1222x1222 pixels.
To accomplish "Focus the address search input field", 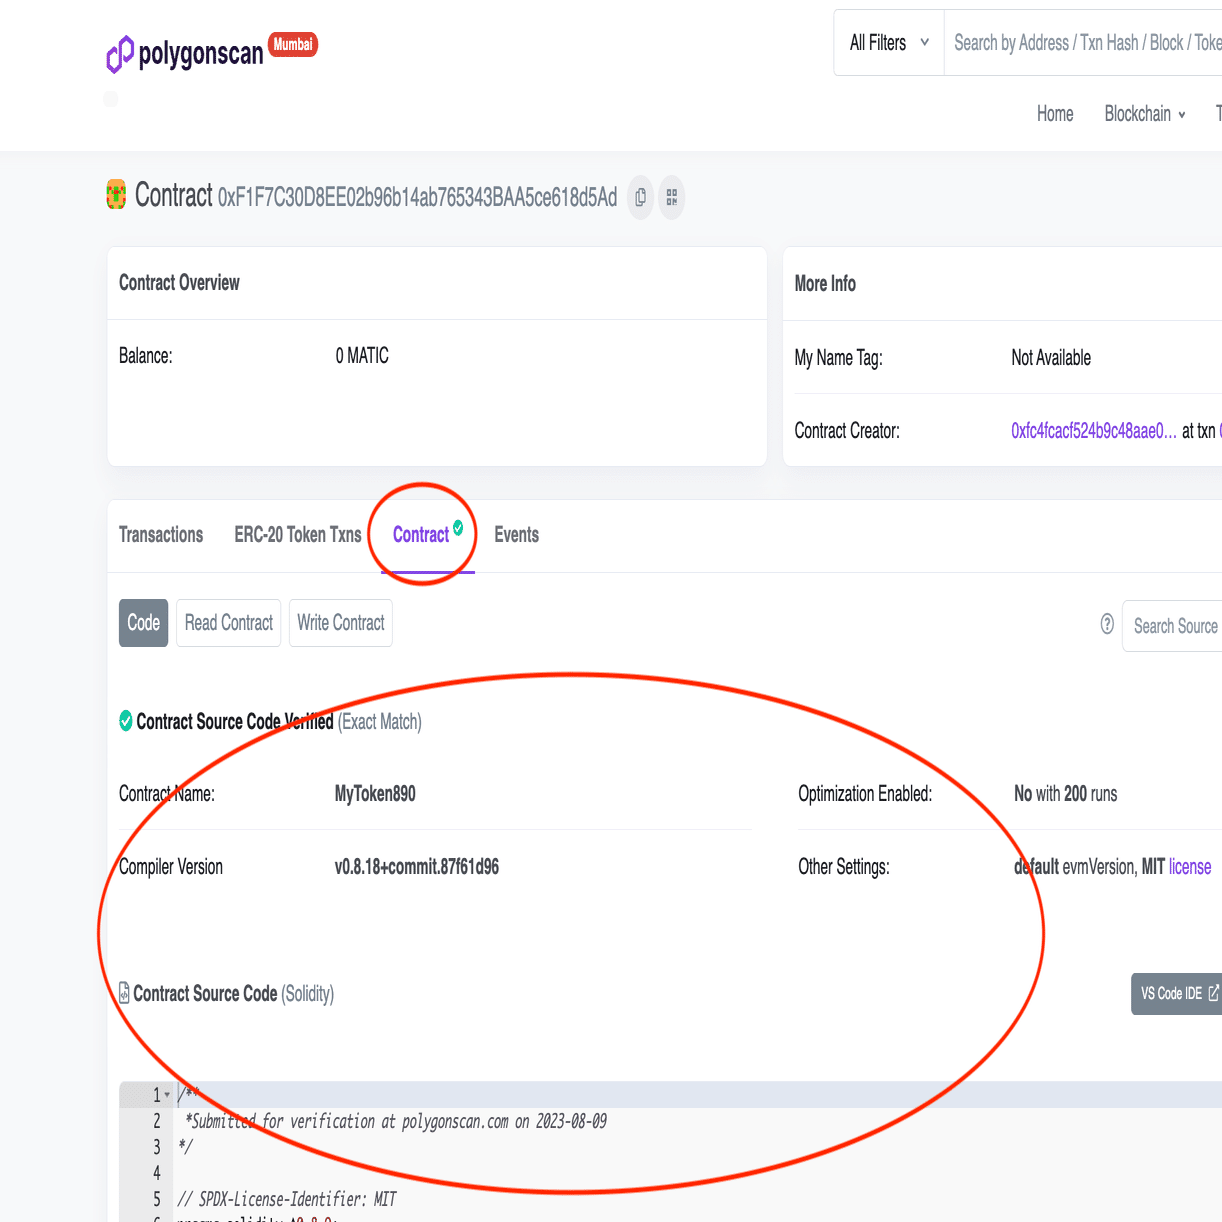I will [x=1083, y=43].
